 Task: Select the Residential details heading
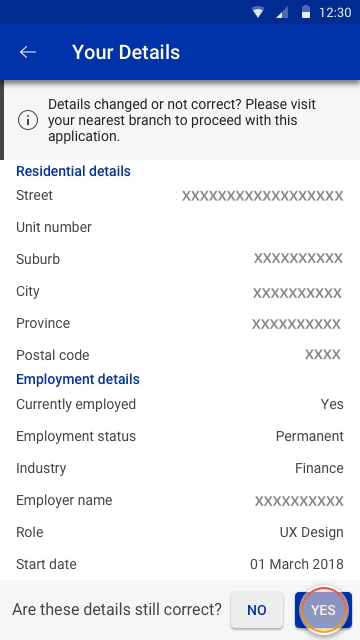[73, 171]
